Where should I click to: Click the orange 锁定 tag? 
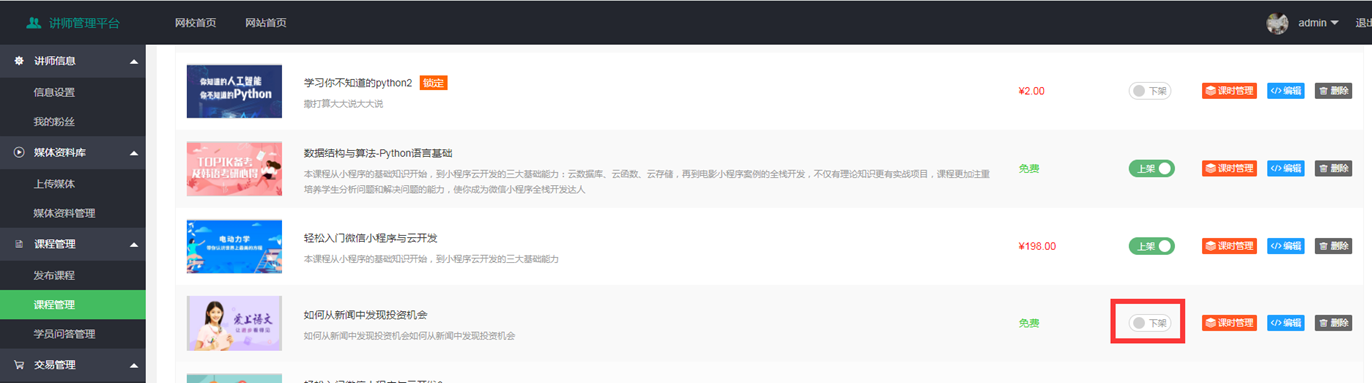(x=433, y=83)
